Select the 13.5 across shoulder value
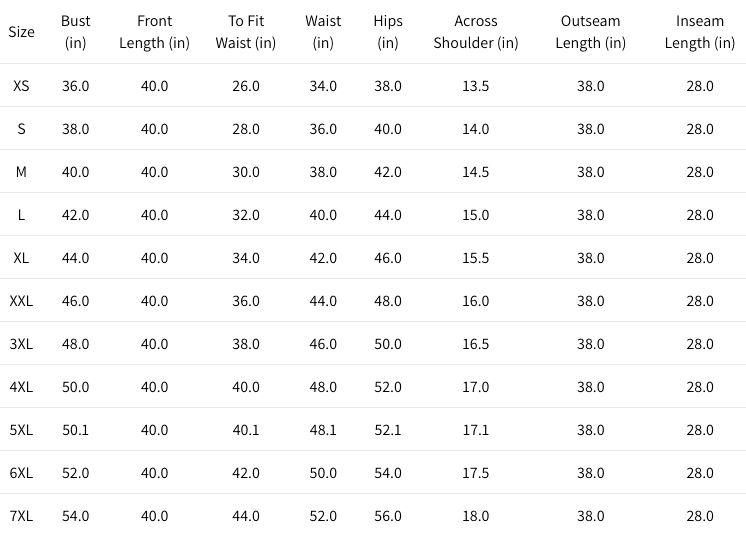The image size is (746, 534). coord(476,86)
